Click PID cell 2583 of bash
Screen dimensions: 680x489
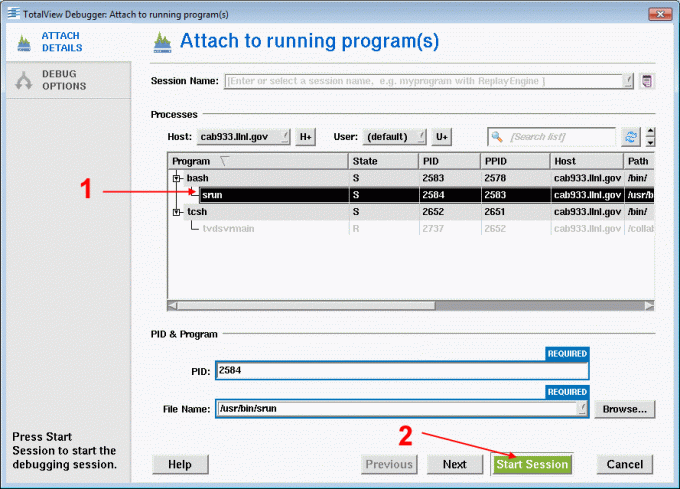point(433,178)
